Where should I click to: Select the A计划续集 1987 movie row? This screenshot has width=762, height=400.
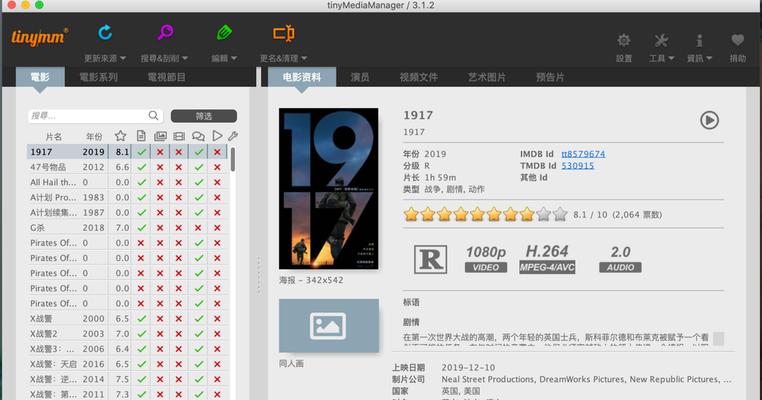tap(126, 212)
